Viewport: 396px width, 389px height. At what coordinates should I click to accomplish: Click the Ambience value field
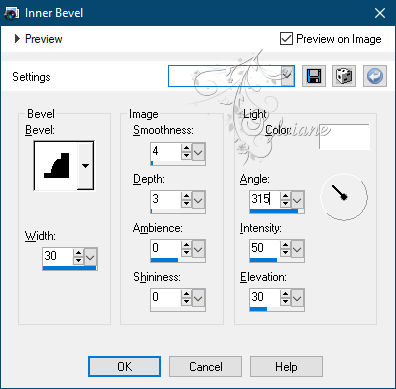(x=166, y=249)
